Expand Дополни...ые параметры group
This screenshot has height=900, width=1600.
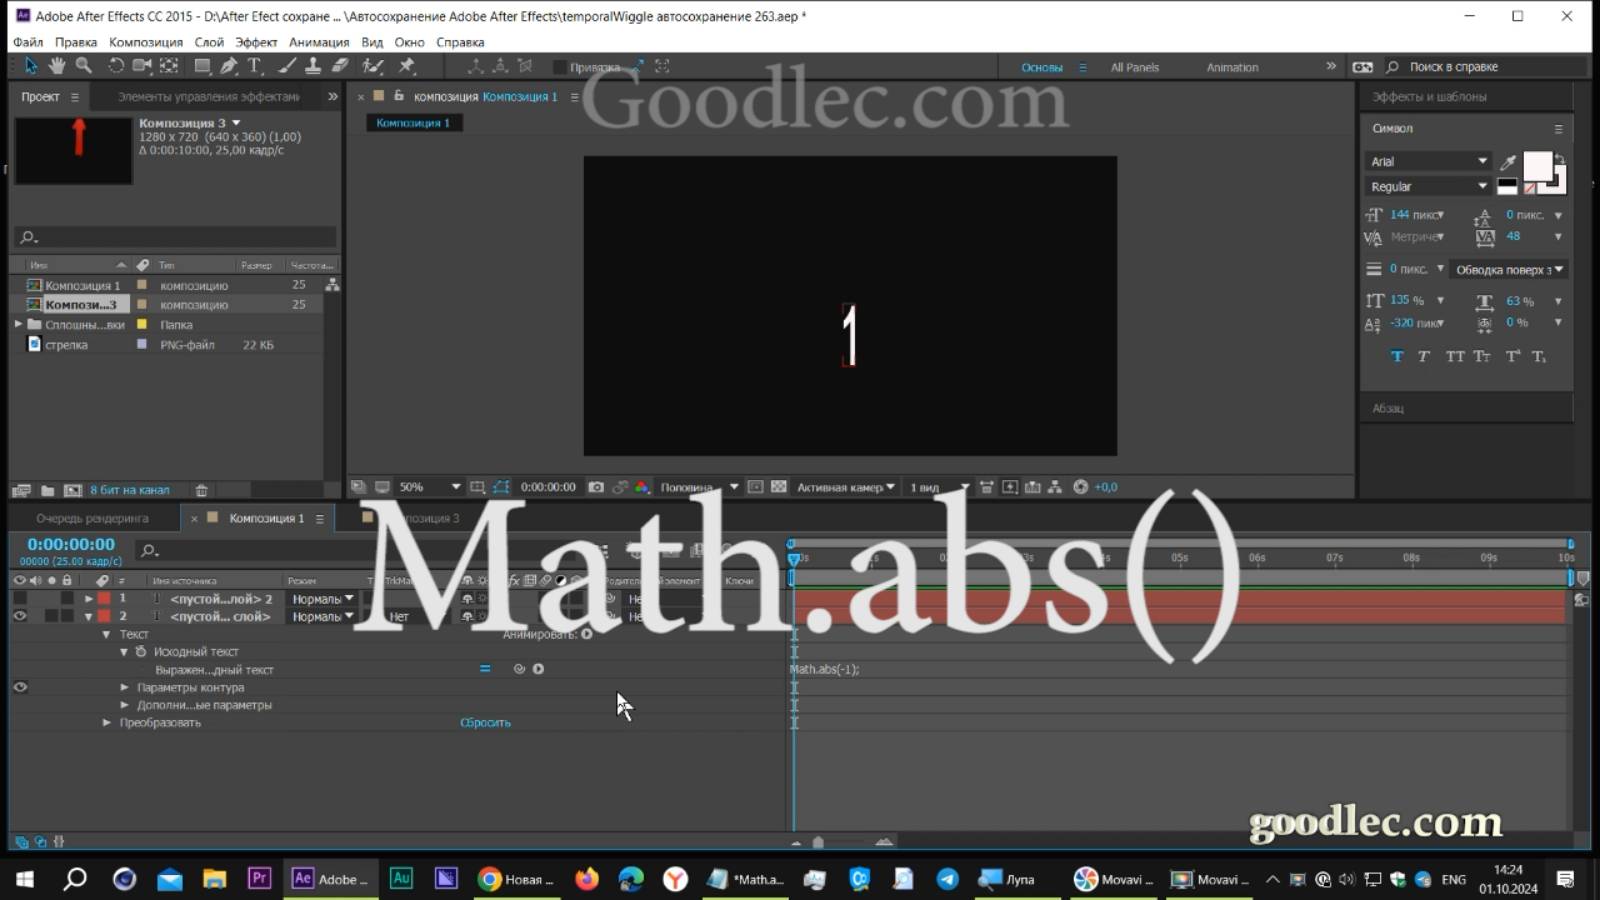[x=124, y=705]
